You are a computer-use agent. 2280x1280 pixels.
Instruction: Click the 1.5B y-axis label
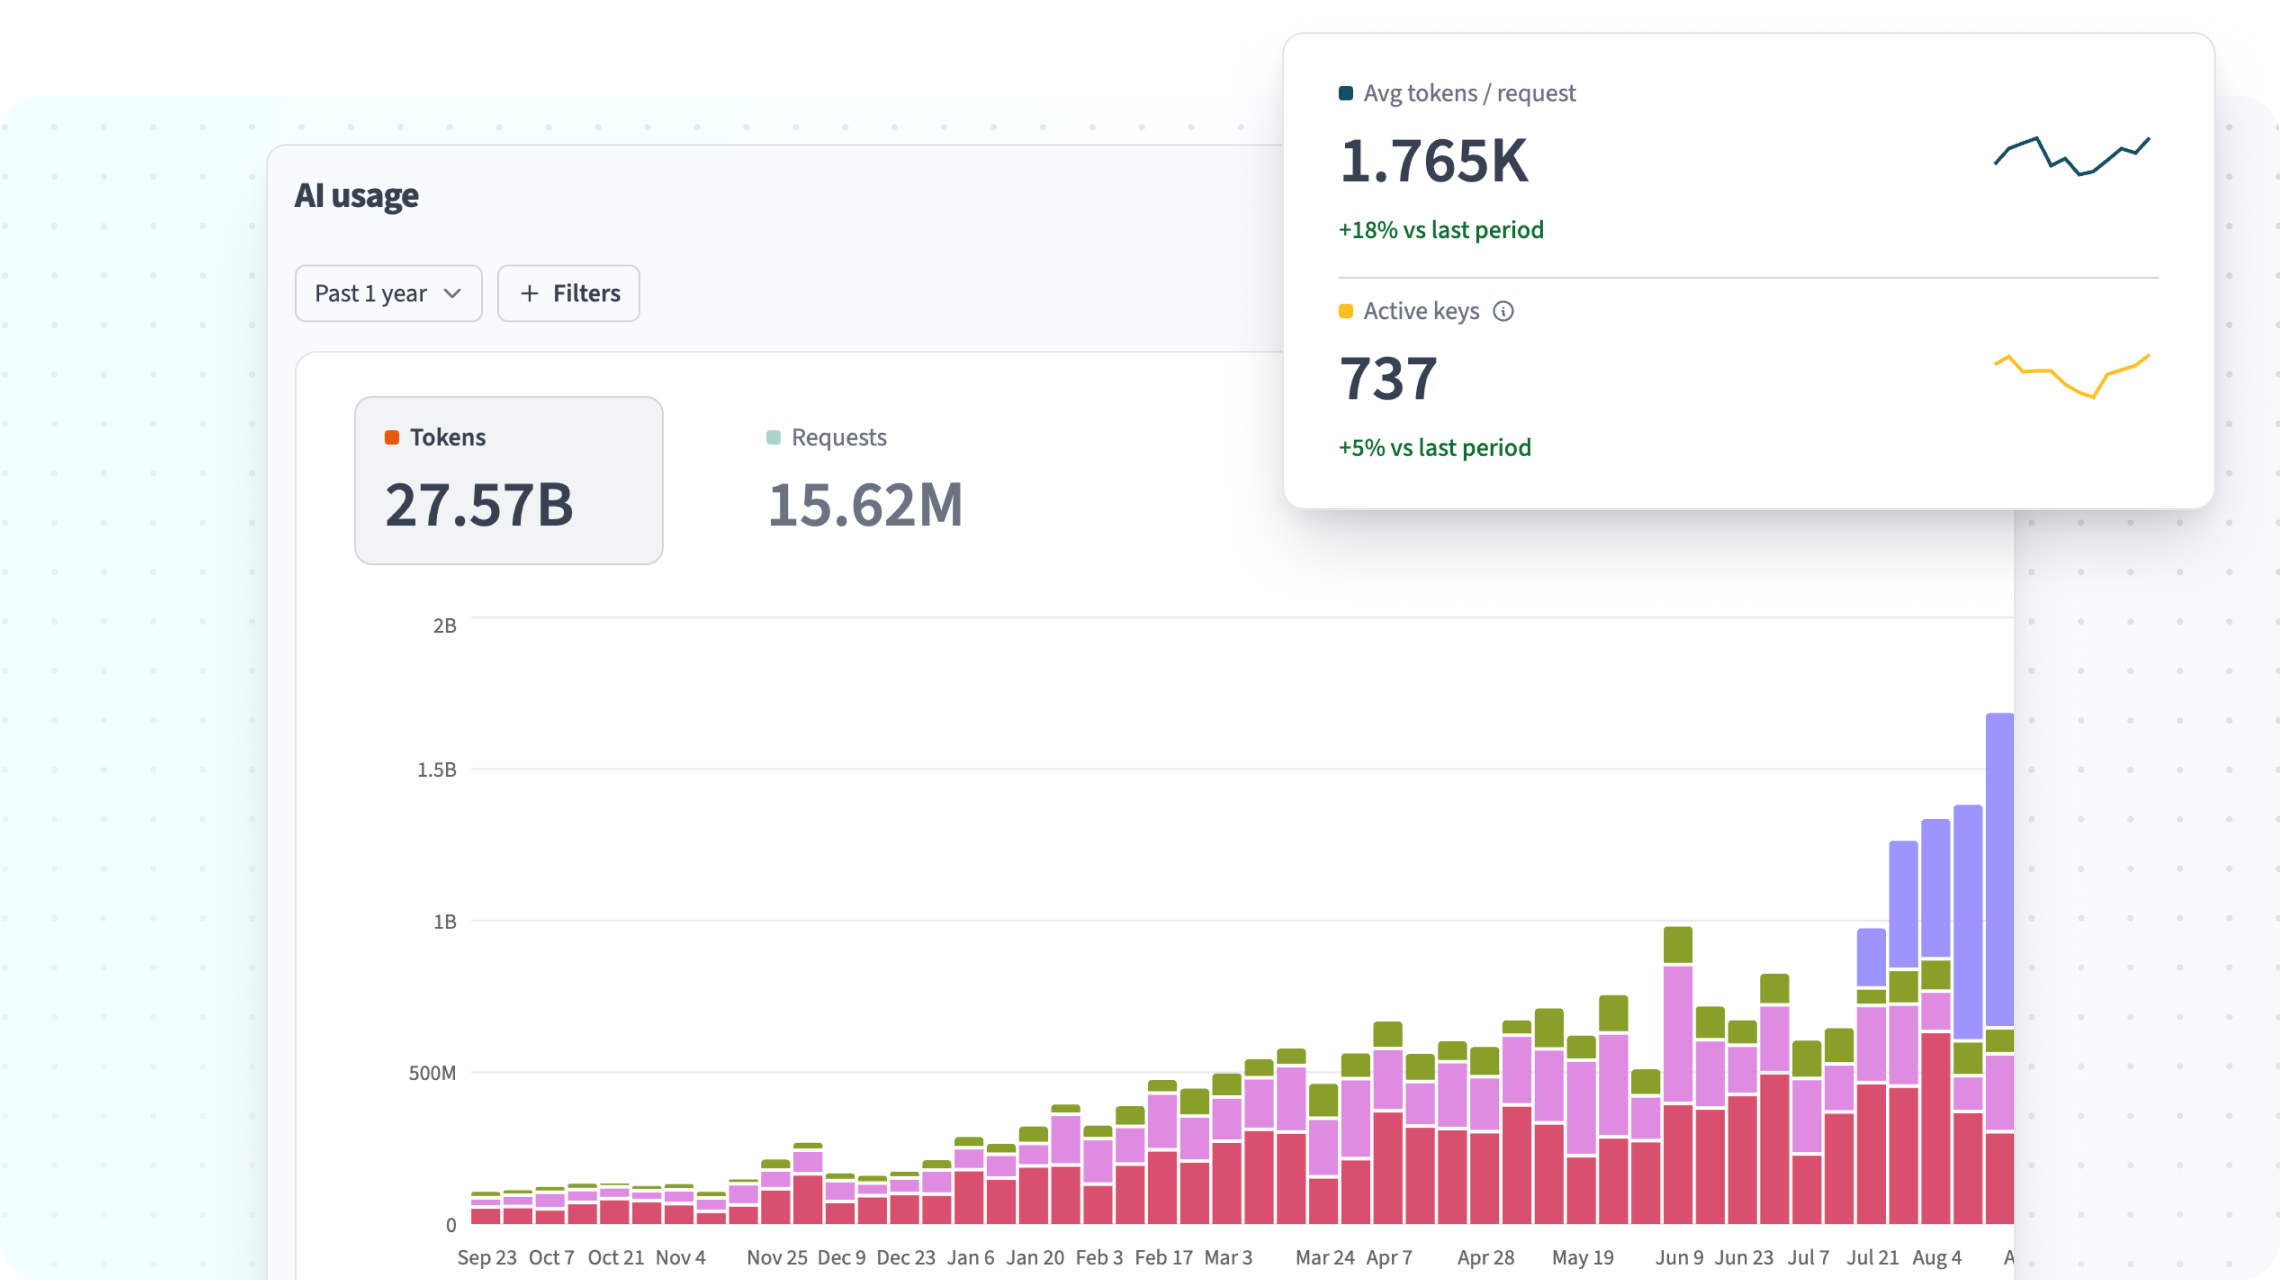[437, 770]
